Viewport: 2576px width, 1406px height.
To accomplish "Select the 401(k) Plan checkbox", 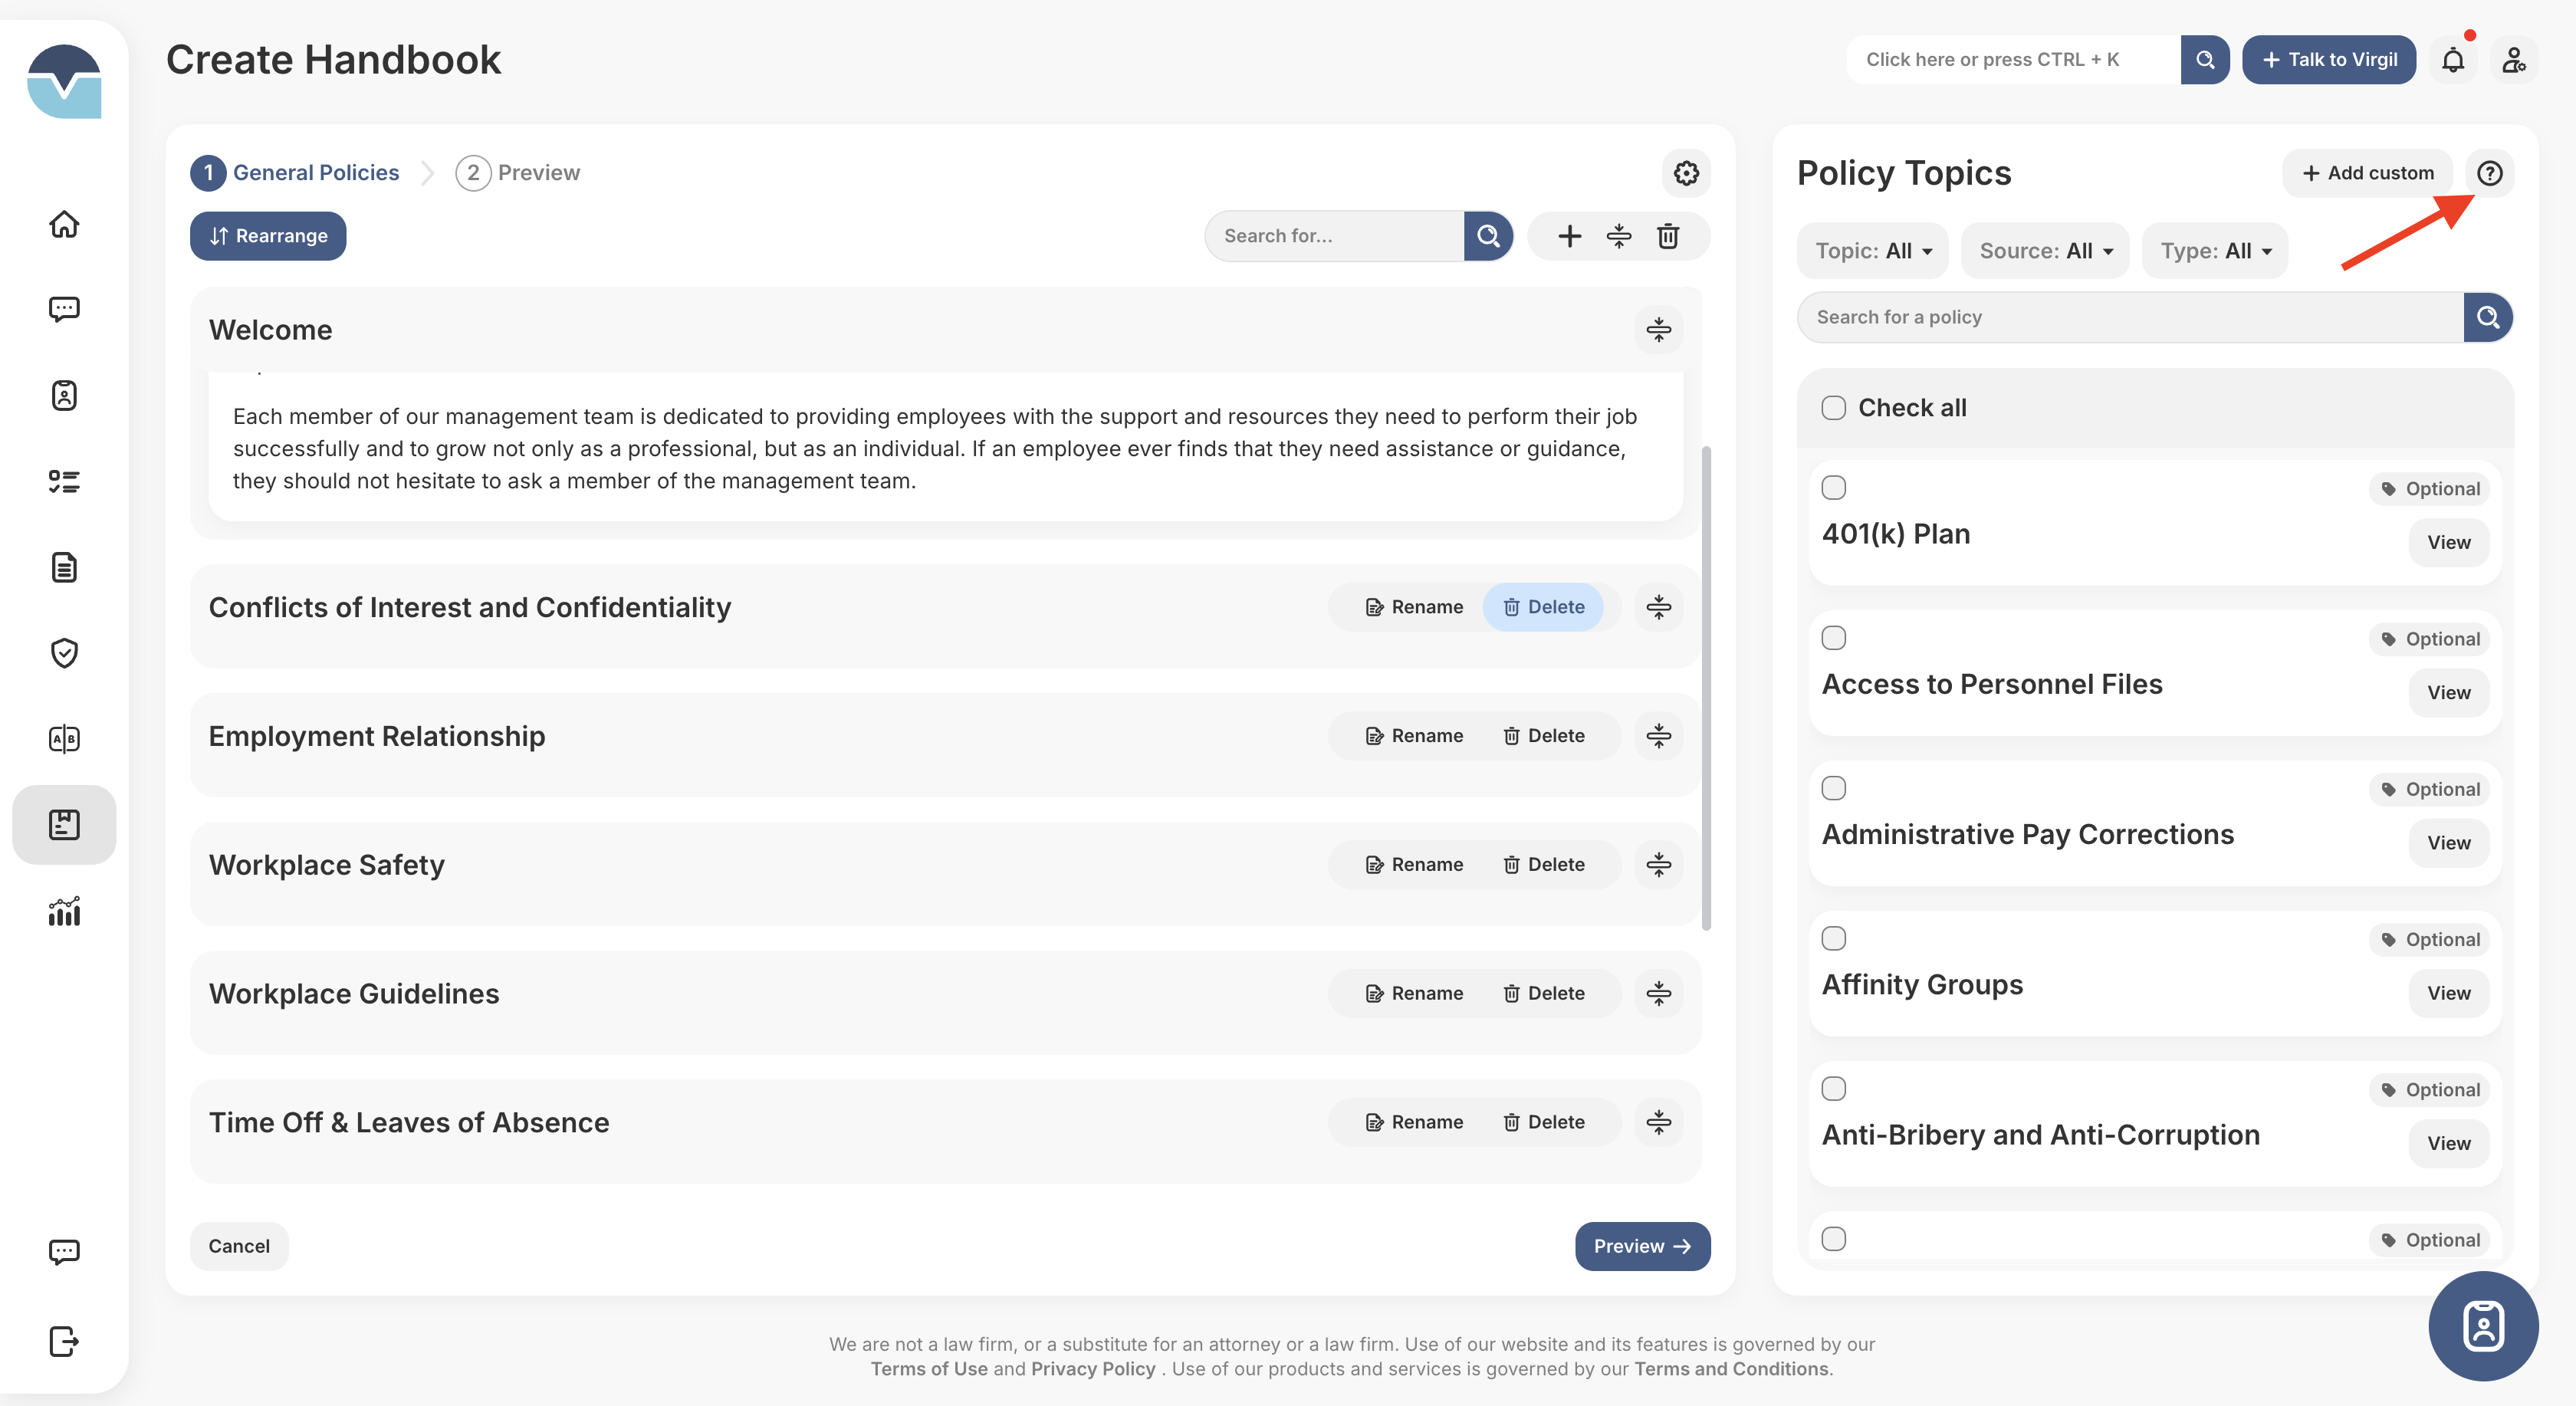I will tap(1833, 488).
